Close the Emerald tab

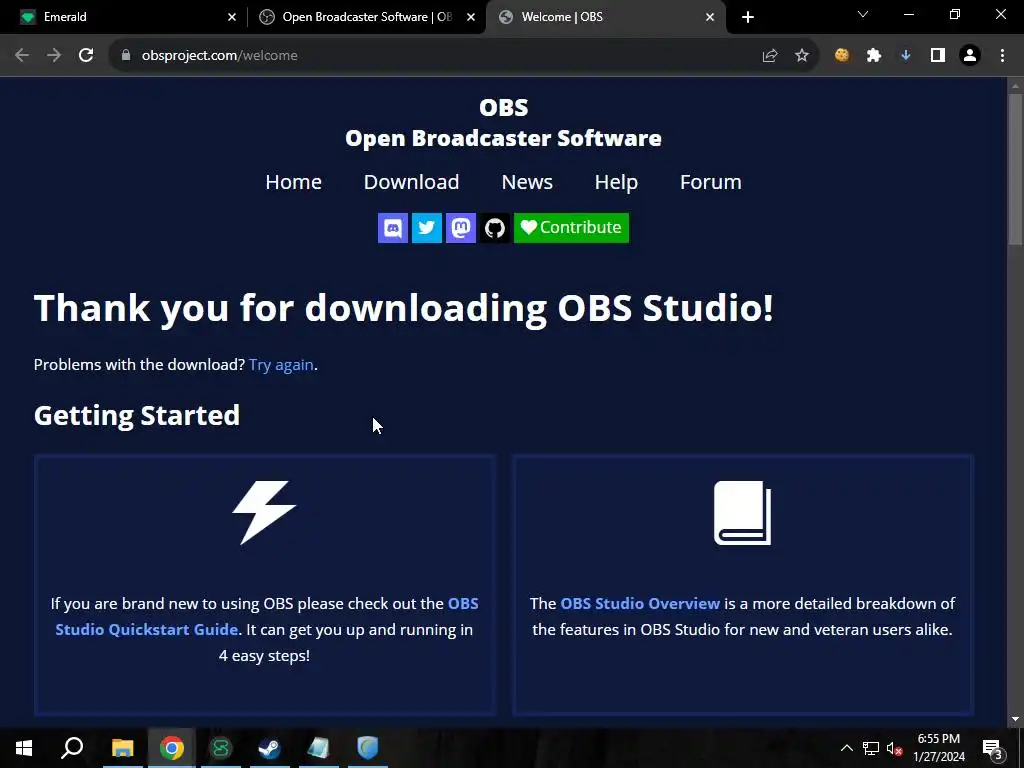point(232,17)
